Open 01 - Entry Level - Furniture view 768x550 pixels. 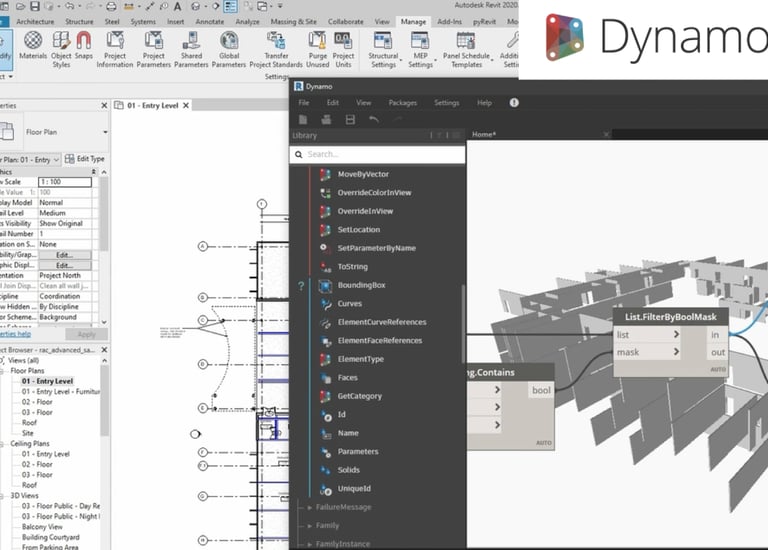tap(61, 392)
